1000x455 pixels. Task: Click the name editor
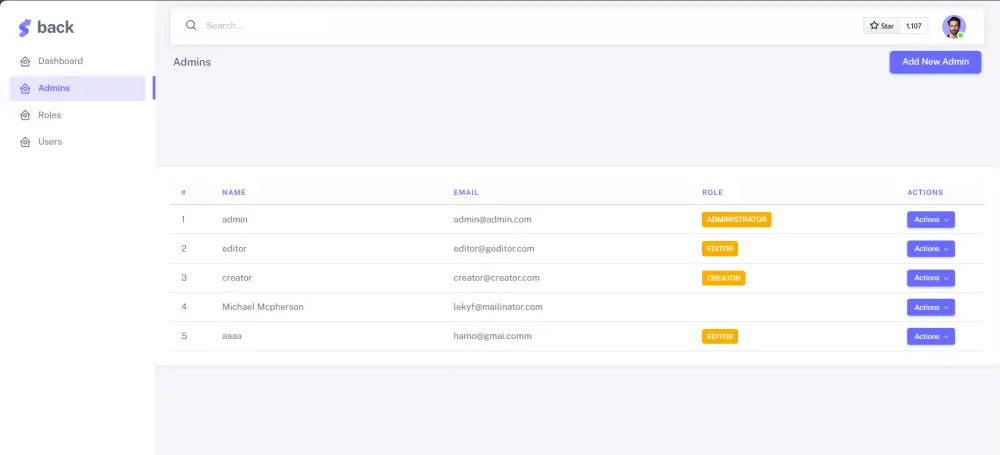[x=234, y=249]
